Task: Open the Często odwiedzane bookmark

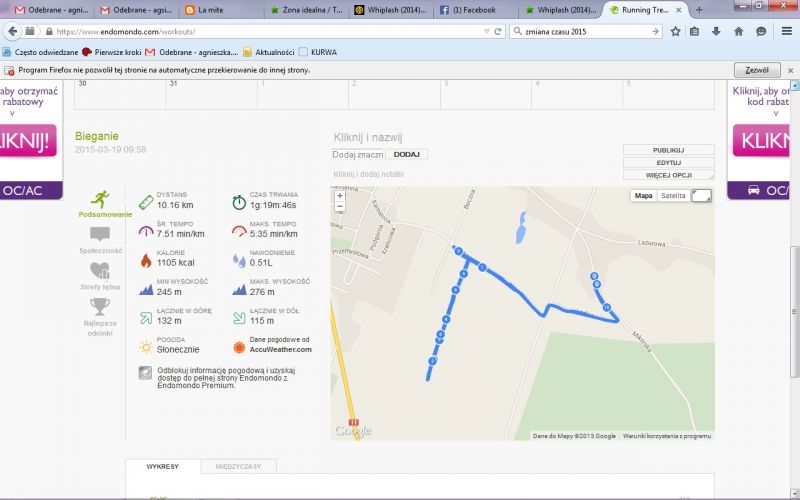Action: point(41,52)
